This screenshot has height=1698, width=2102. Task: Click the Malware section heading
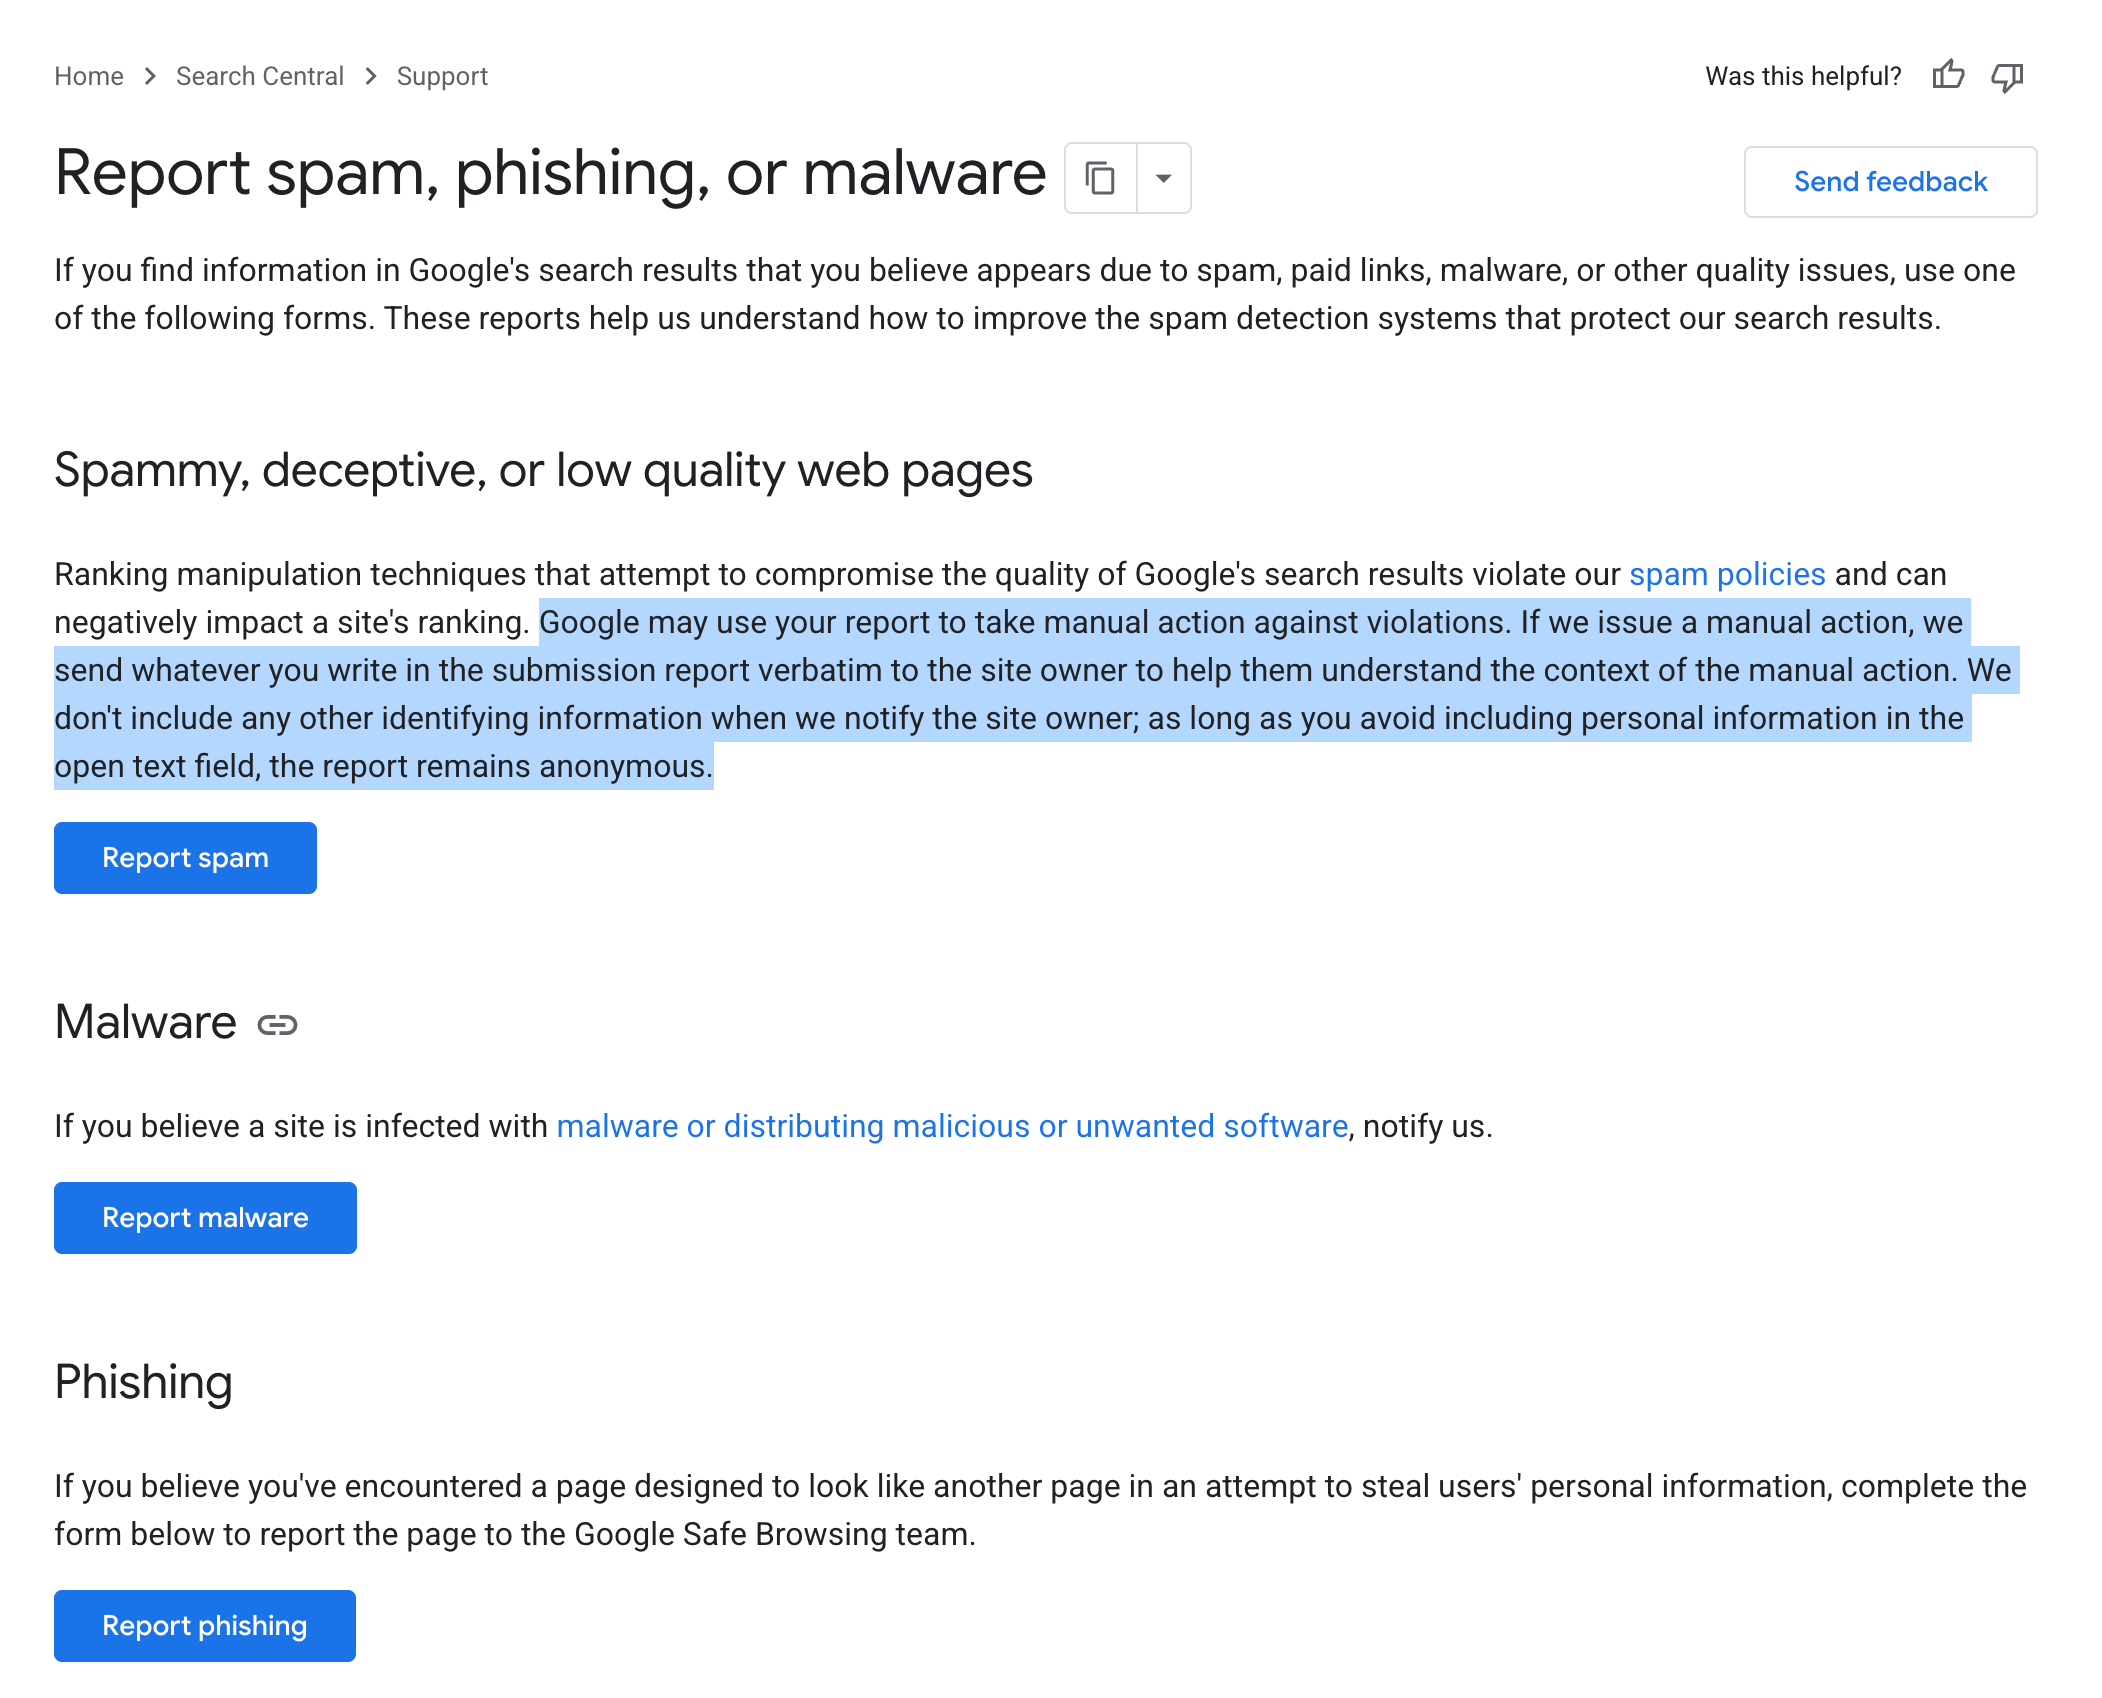click(x=145, y=1022)
